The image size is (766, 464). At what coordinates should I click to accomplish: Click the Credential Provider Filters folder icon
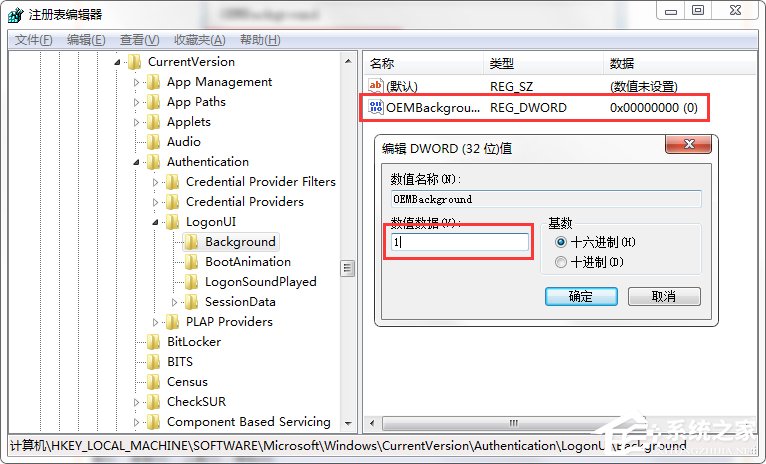172,182
